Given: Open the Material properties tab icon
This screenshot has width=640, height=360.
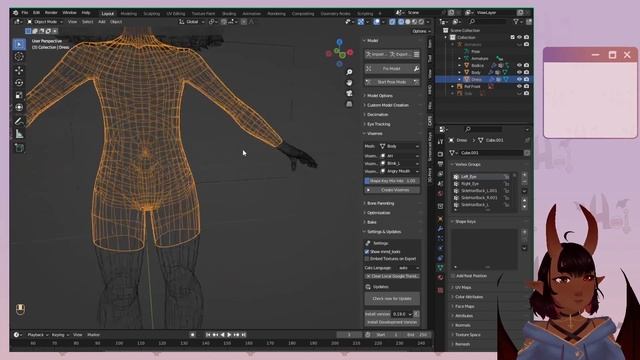Looking at the screenshot, I should [x=440, y=278].
